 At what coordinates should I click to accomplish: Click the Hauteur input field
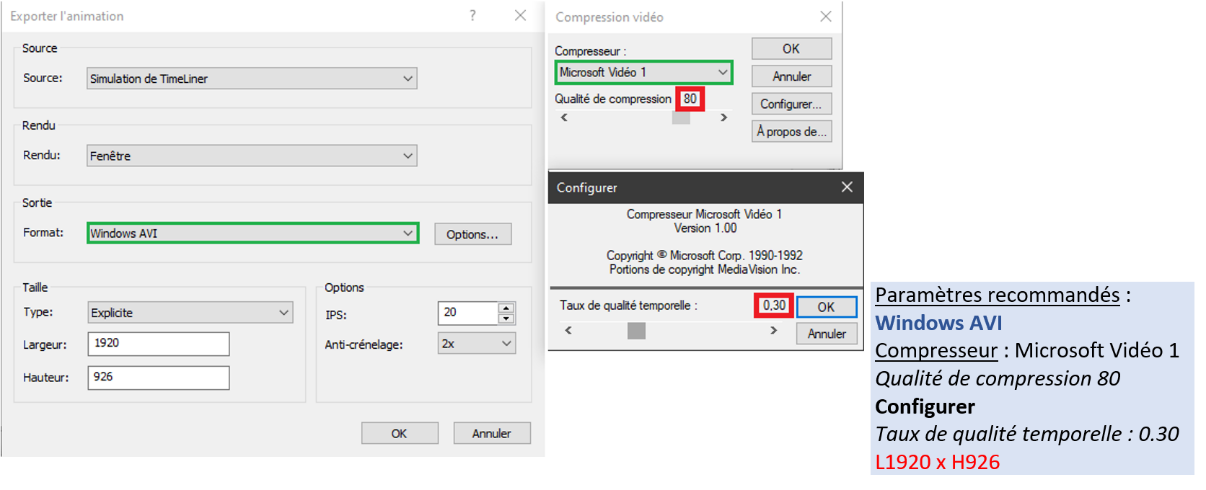coord(158,378)
